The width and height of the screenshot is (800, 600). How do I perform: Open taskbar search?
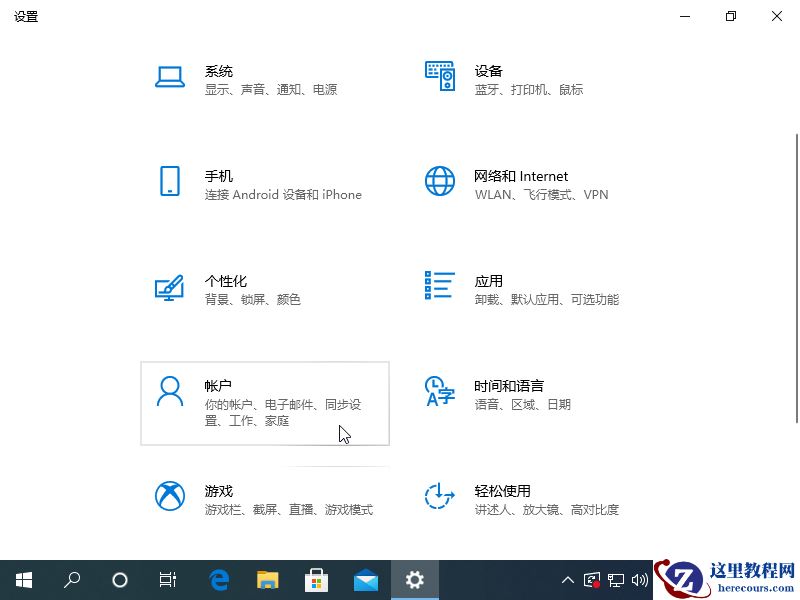click(x=71, y=580)
